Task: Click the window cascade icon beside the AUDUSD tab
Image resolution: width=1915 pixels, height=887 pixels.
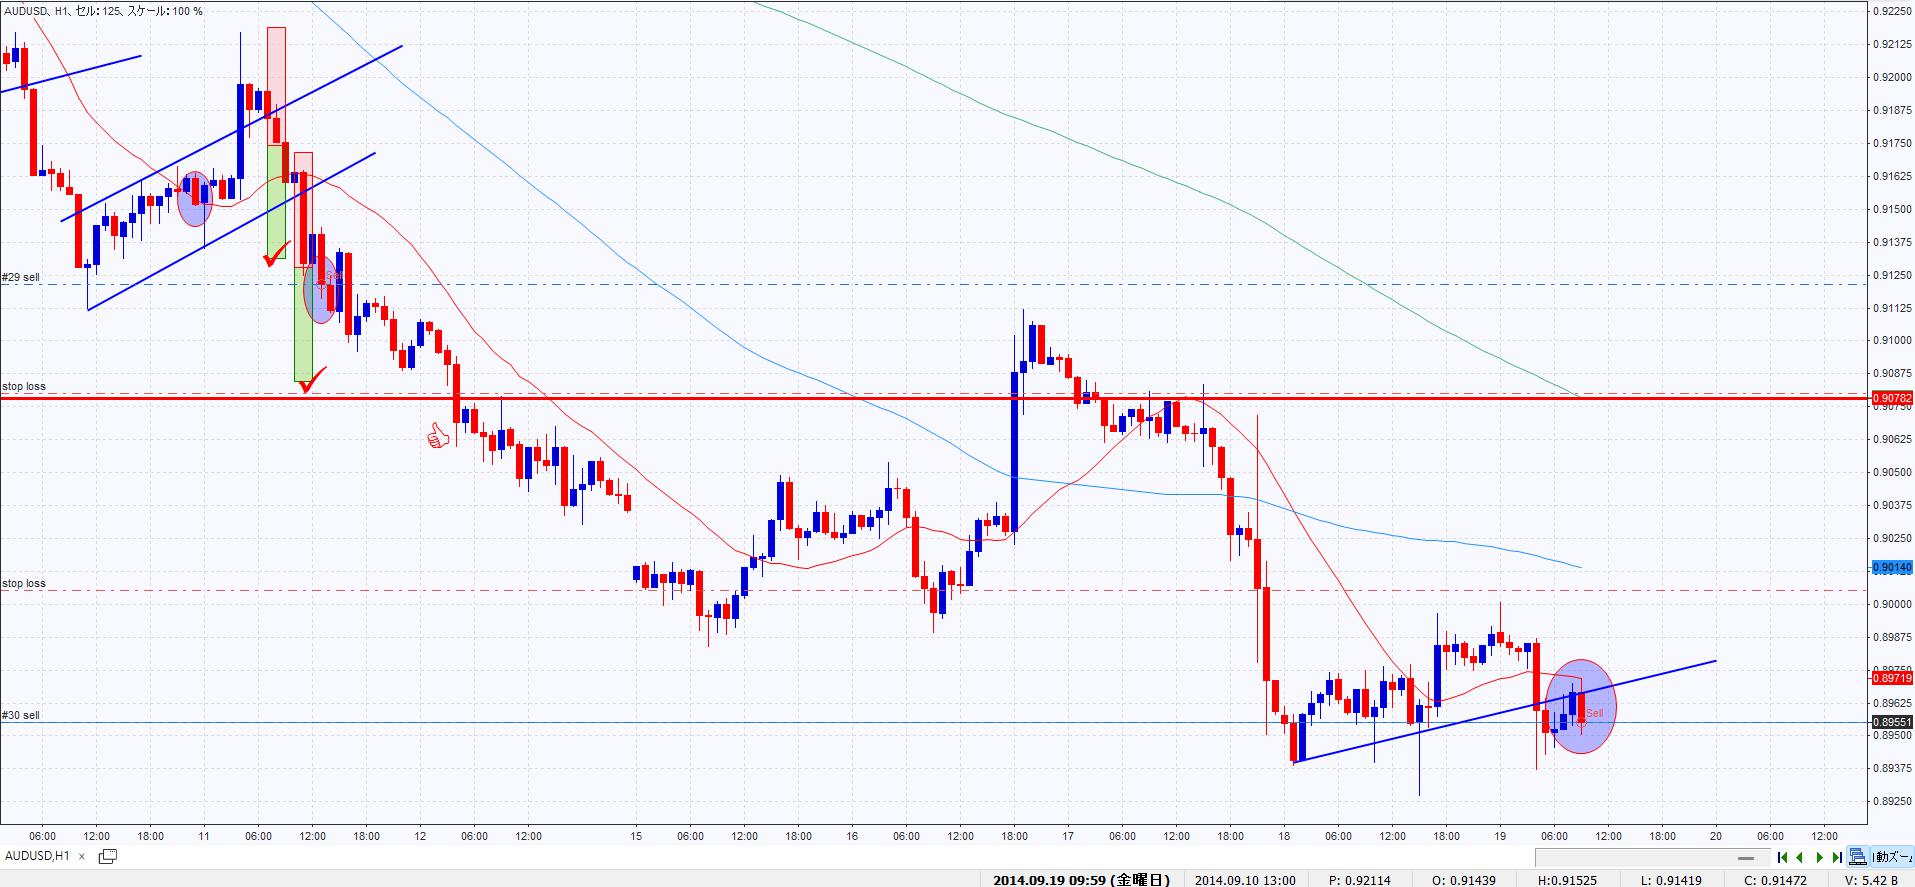Action: 107,856
